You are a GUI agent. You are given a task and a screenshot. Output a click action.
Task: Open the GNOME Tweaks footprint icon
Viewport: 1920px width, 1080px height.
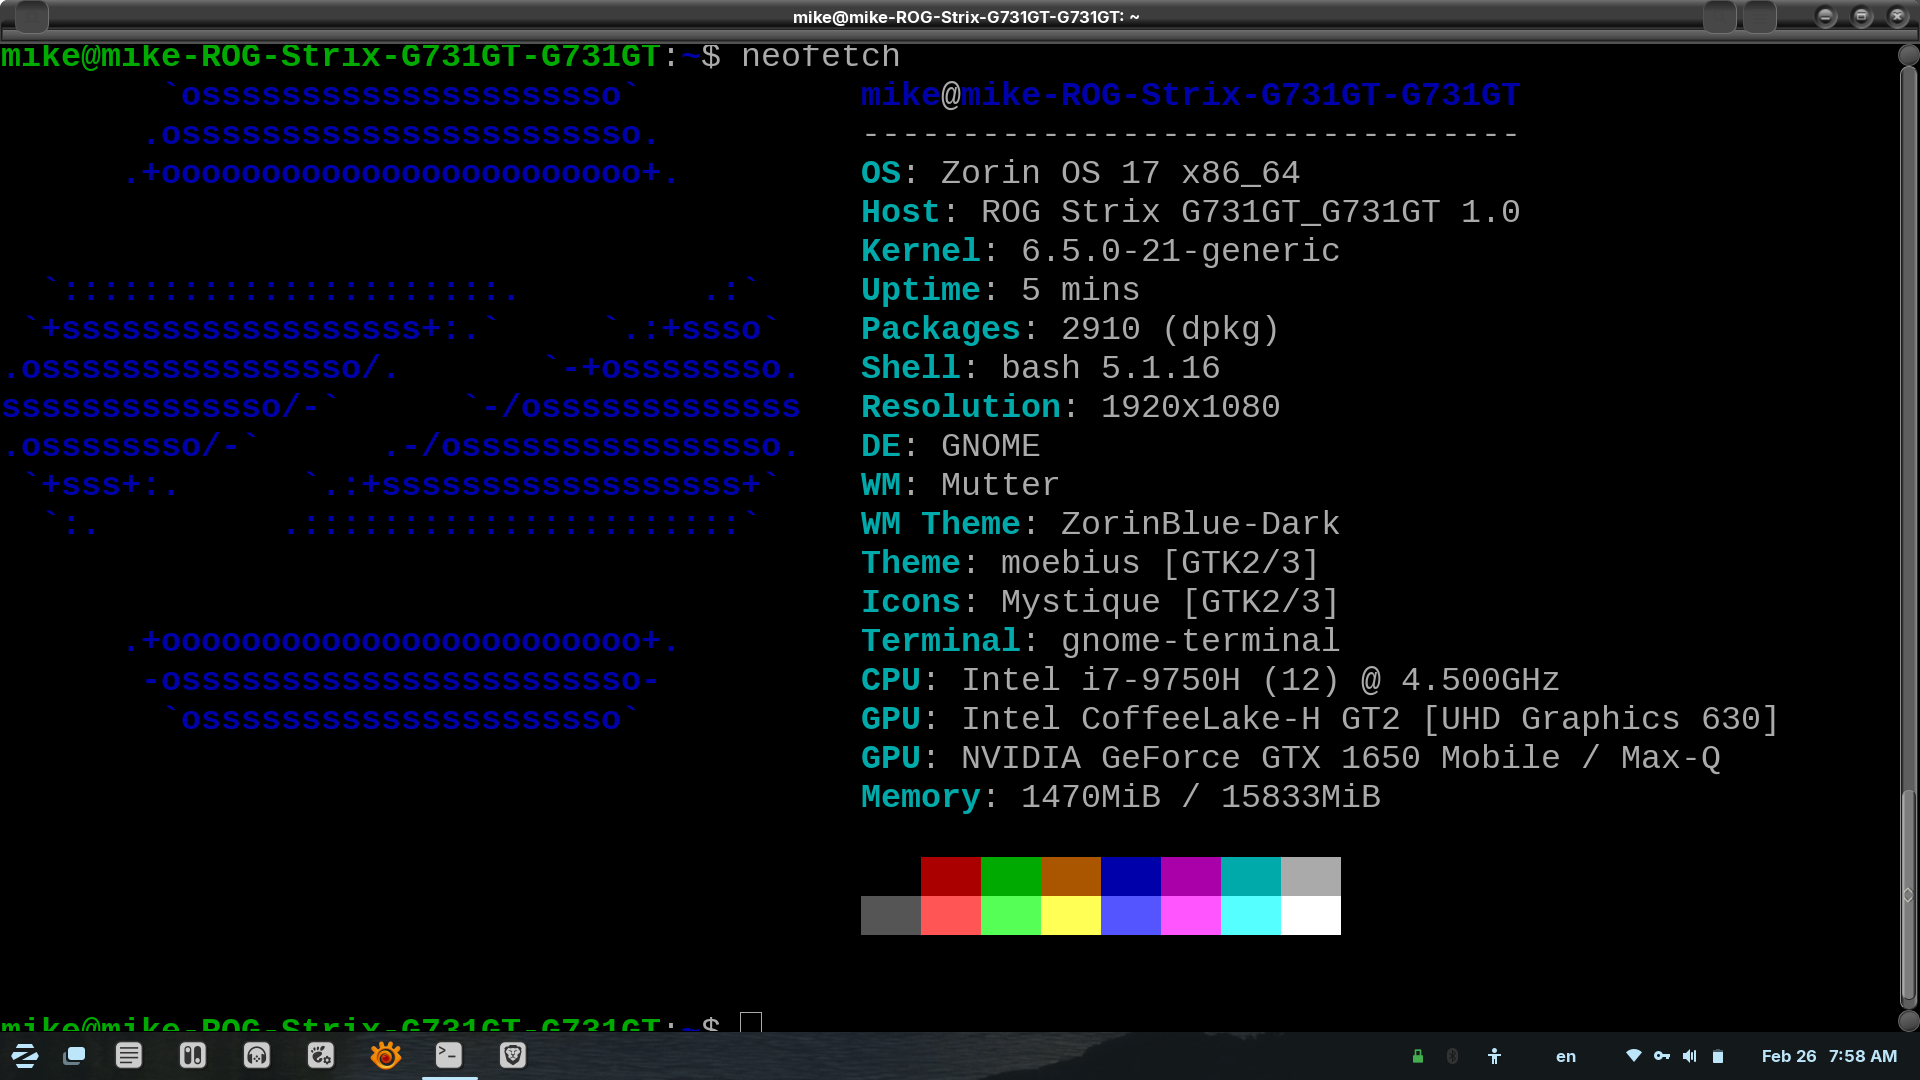[321, 1055]
